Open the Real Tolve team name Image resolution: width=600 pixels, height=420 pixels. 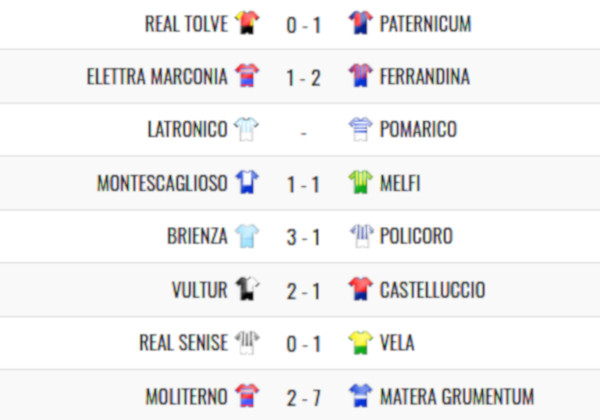click(x=186, y=24)
